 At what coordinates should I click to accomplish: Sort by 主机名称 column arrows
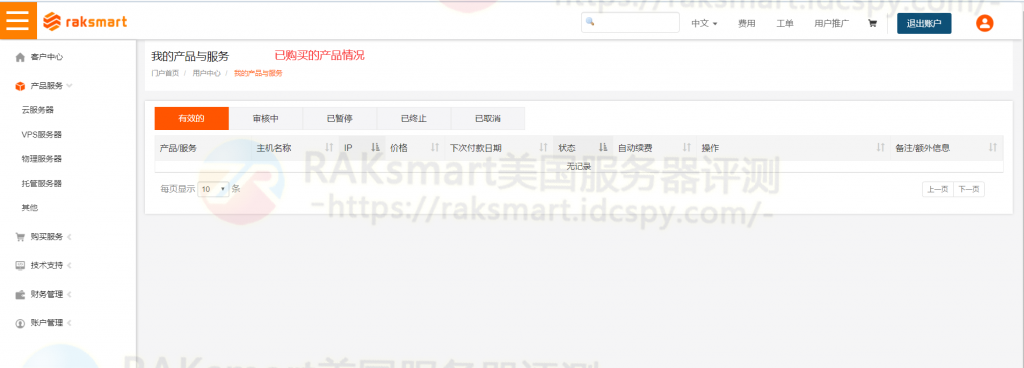(x=329, y=148)
